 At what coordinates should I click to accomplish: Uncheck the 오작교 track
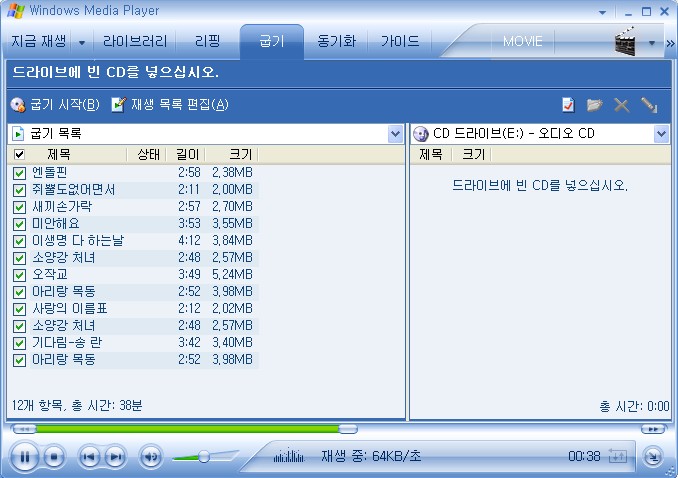coord(19,275)
